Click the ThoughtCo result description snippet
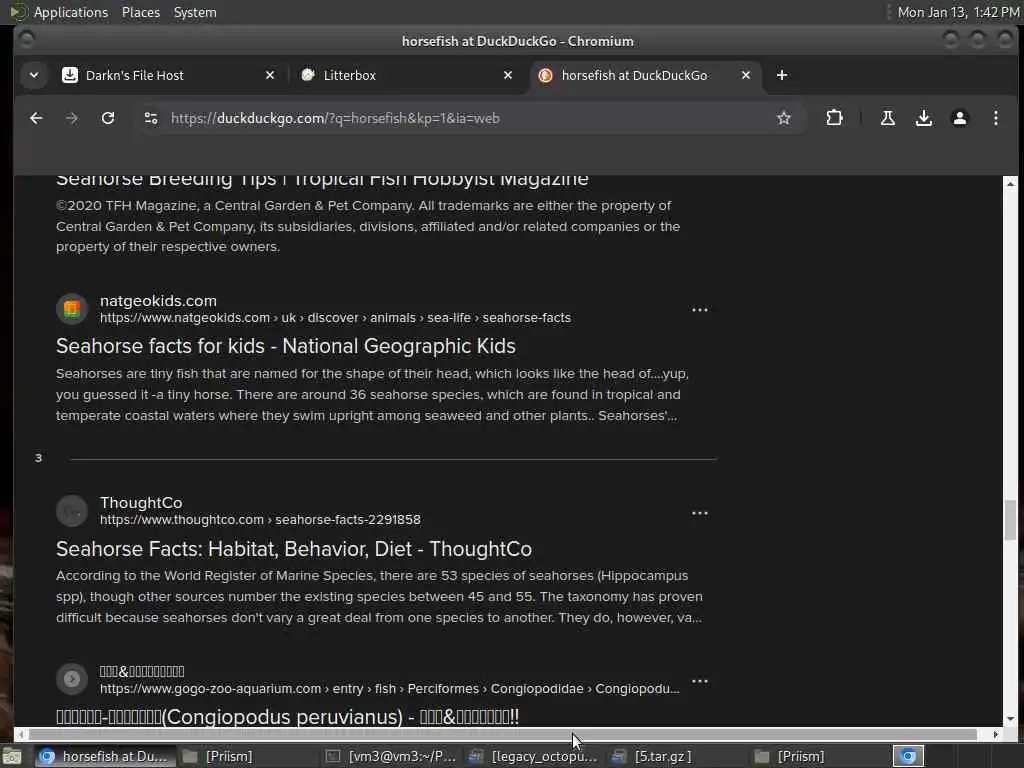 (379, 596)
